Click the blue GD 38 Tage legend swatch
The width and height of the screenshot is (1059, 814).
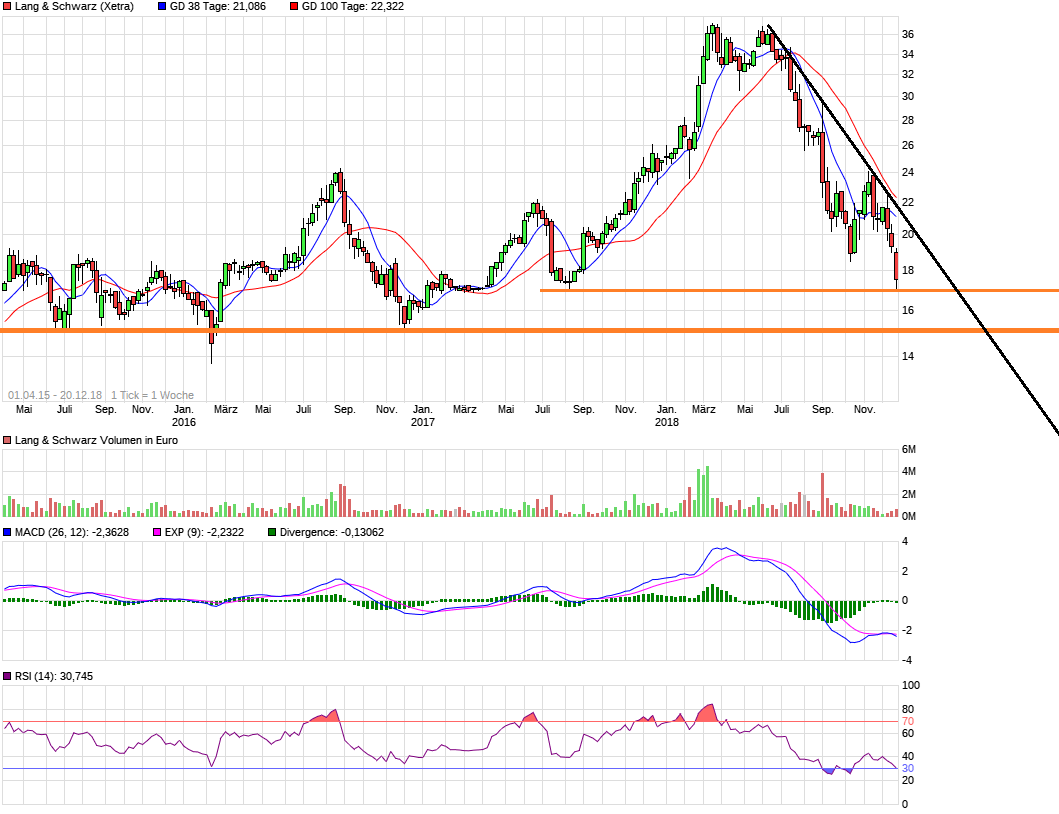click(x=161, y=7)
